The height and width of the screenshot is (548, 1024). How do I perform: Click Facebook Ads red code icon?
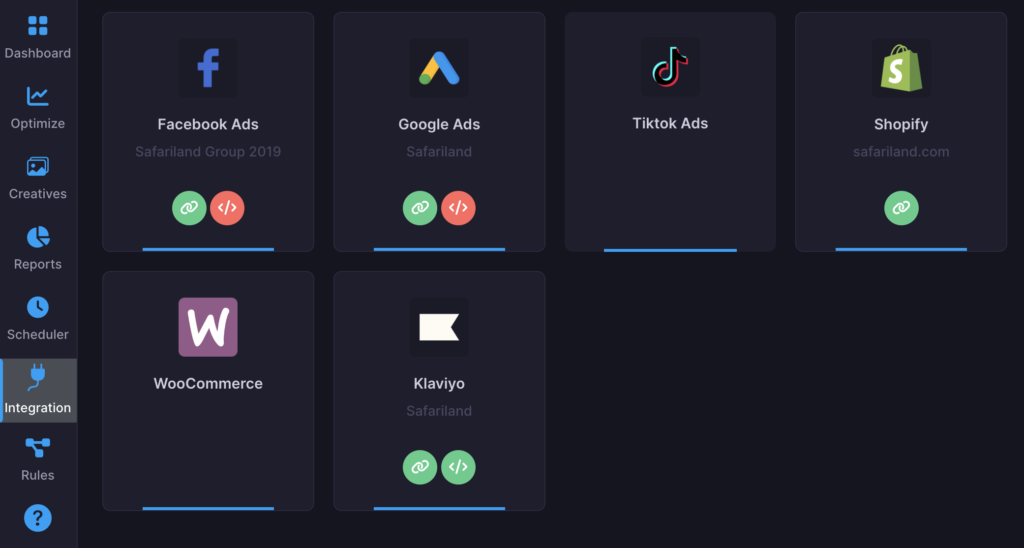[227, 208]
